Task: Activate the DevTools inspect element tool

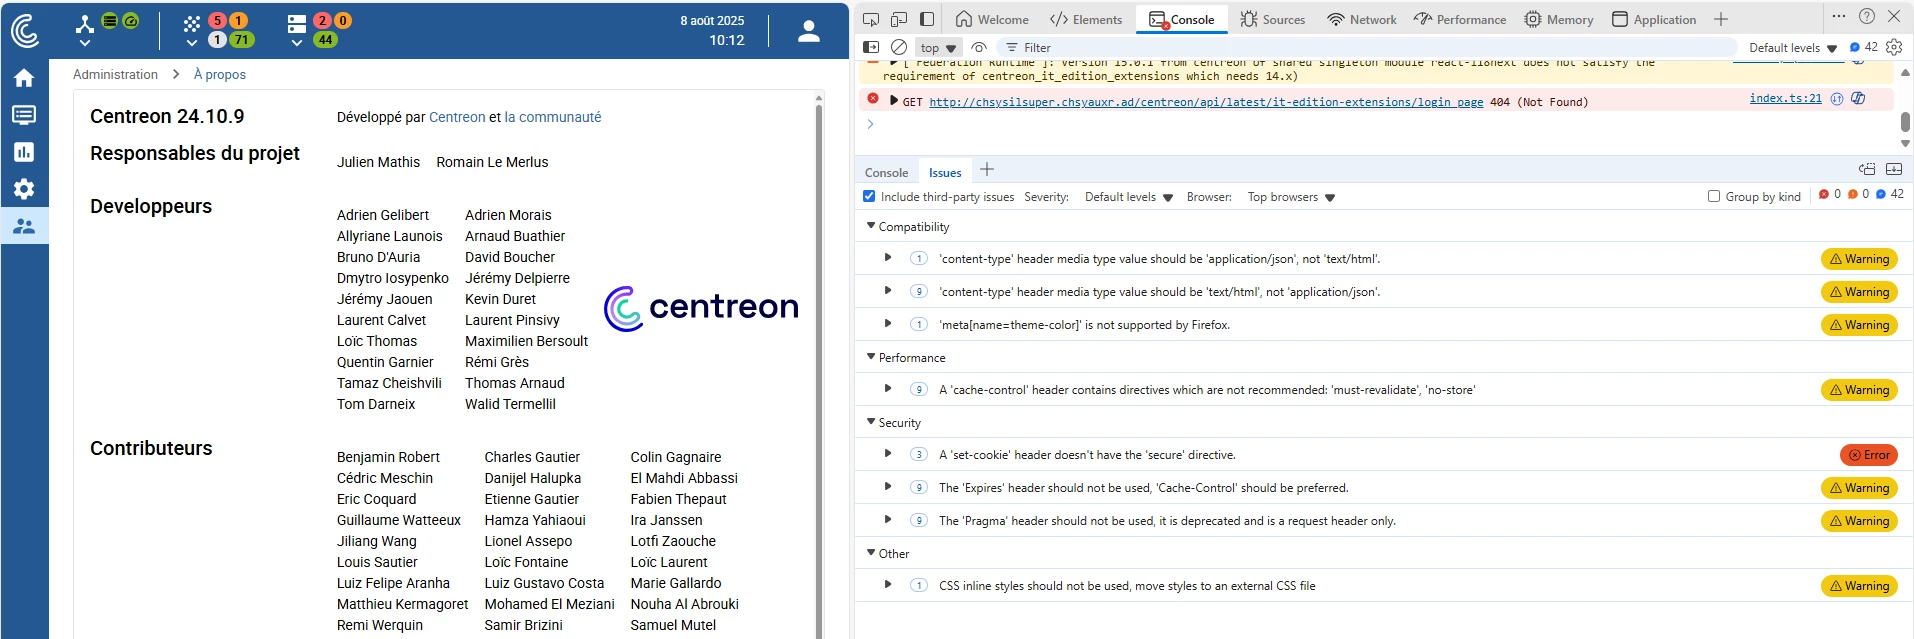Action: [871, 19]
